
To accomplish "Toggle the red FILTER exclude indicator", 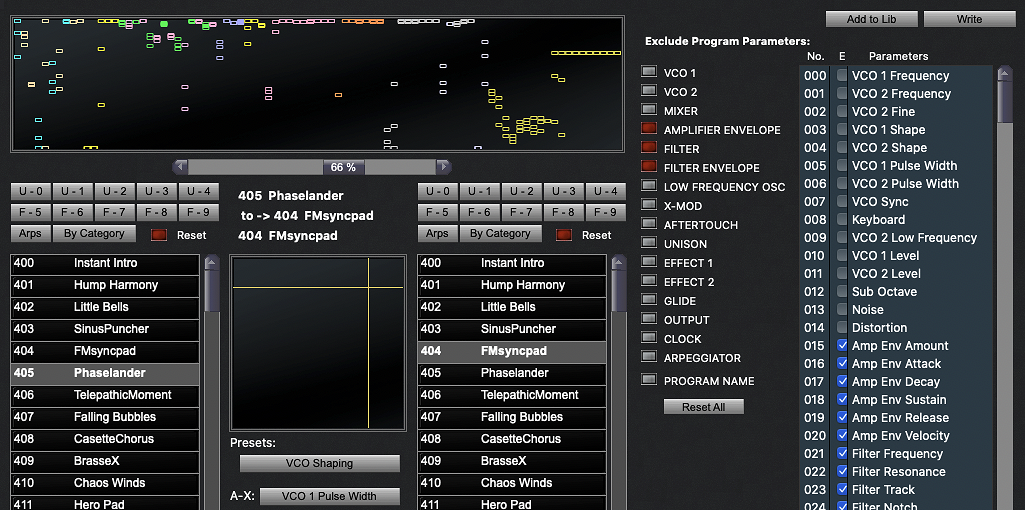I will (x=648, y=147).
